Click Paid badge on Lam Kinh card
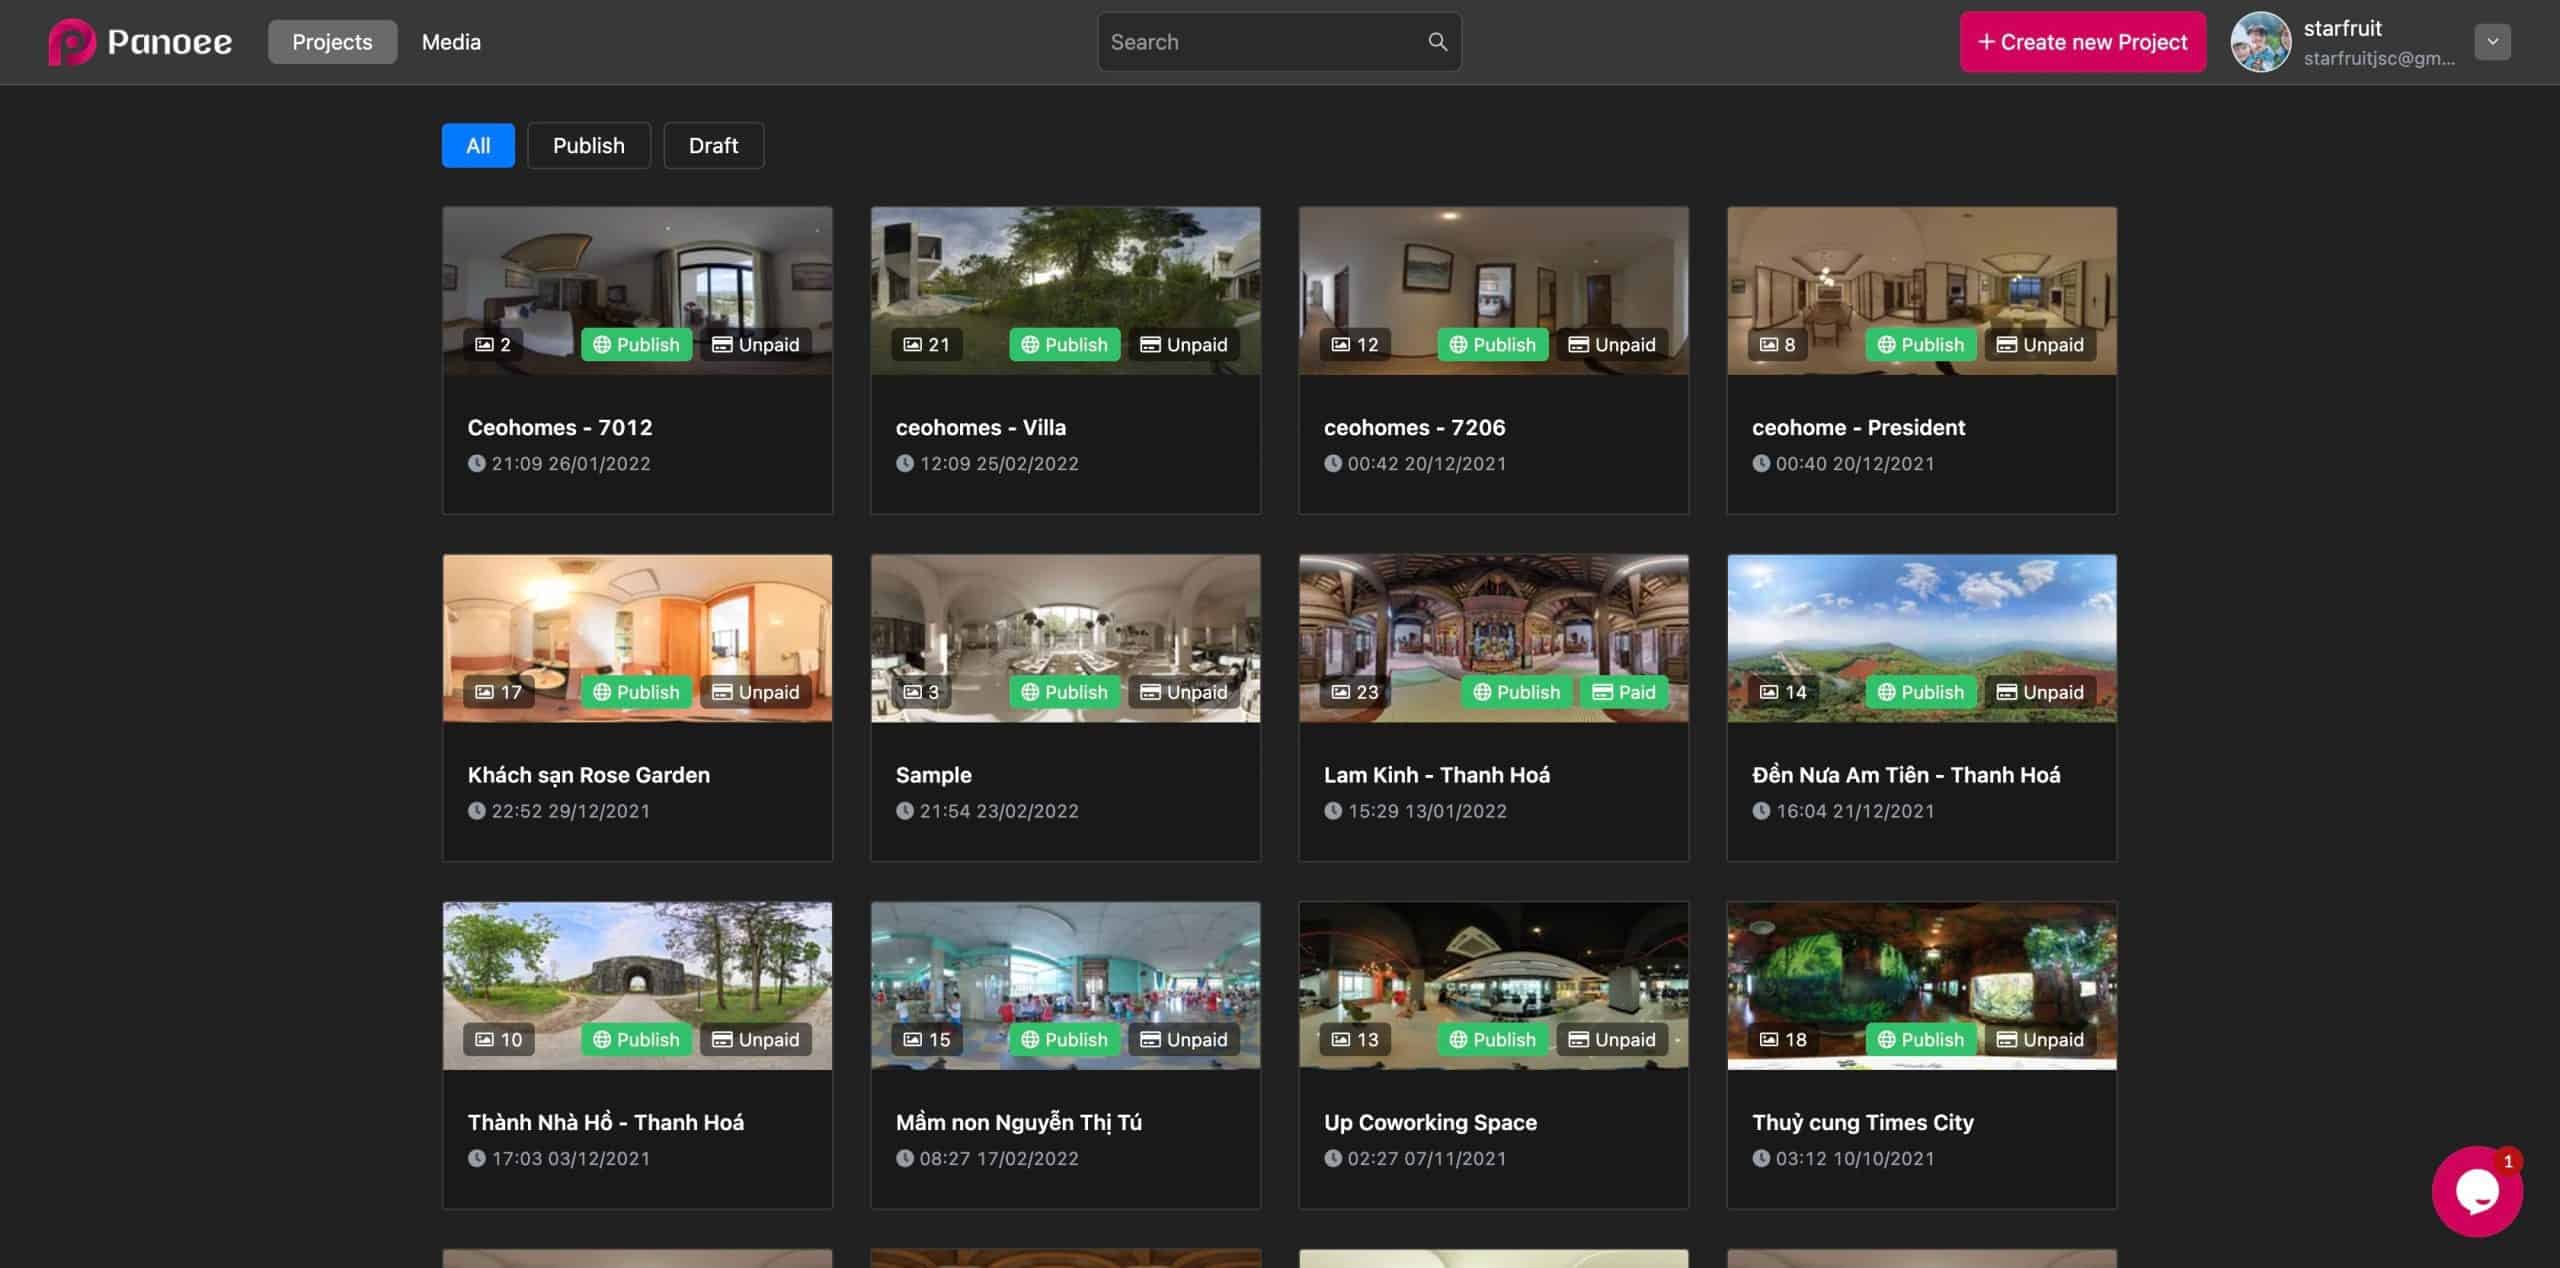 click(1624, 692)
